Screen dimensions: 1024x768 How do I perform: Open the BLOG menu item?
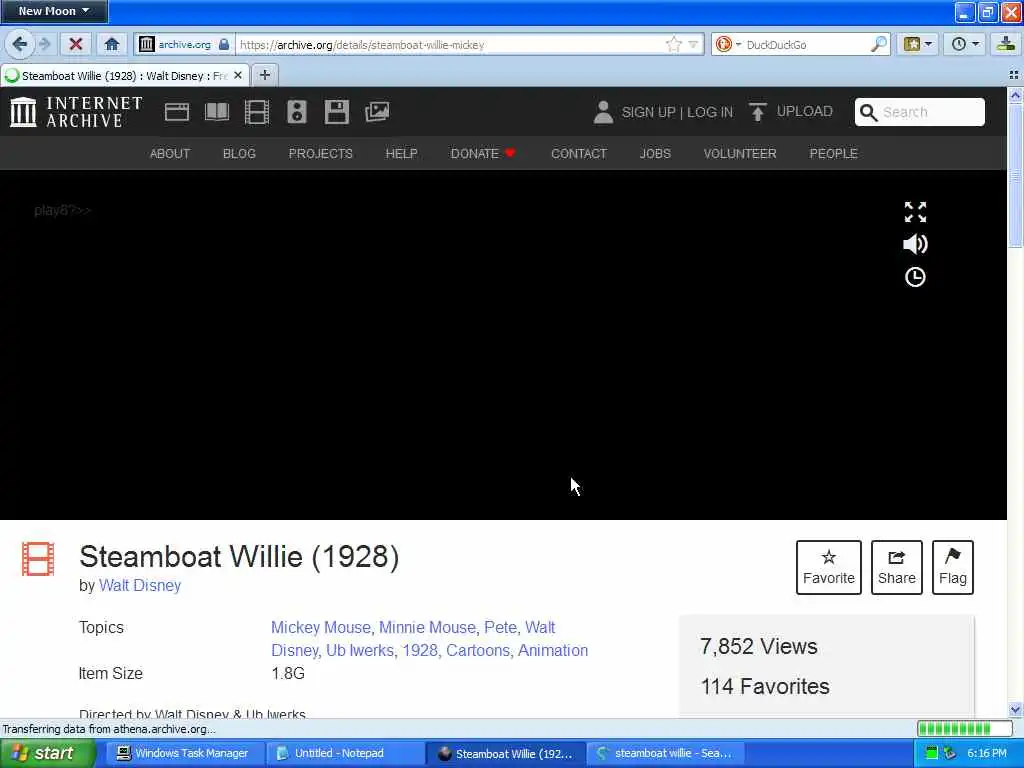239,153
